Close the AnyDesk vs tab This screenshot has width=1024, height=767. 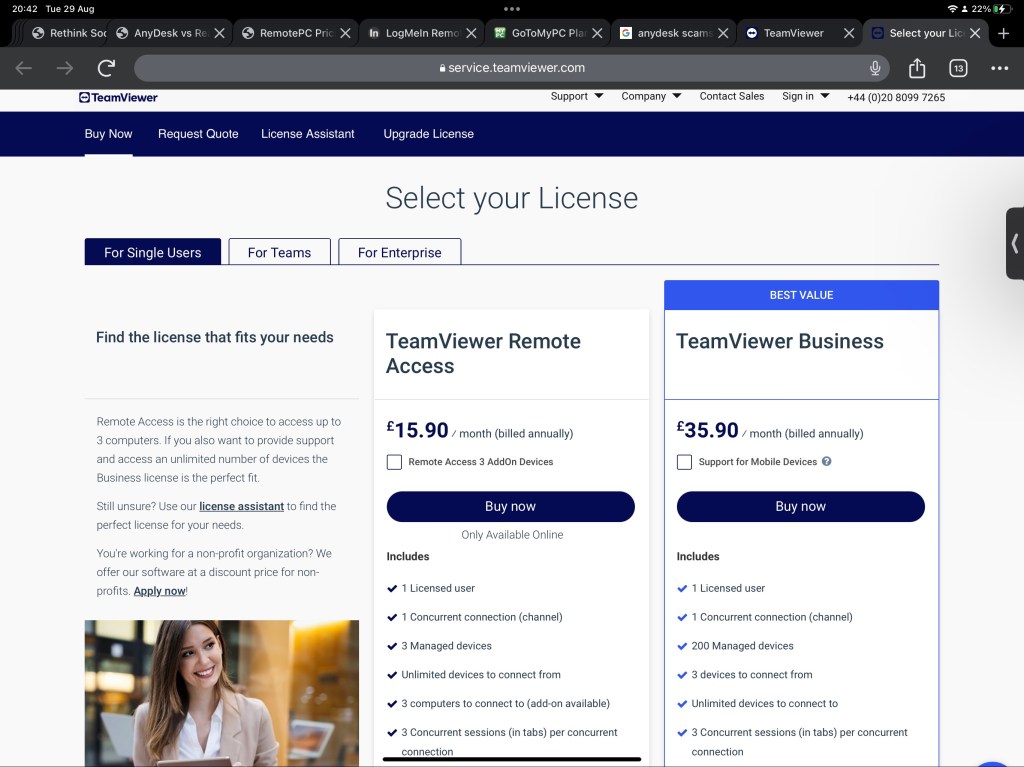click(219, 33)
